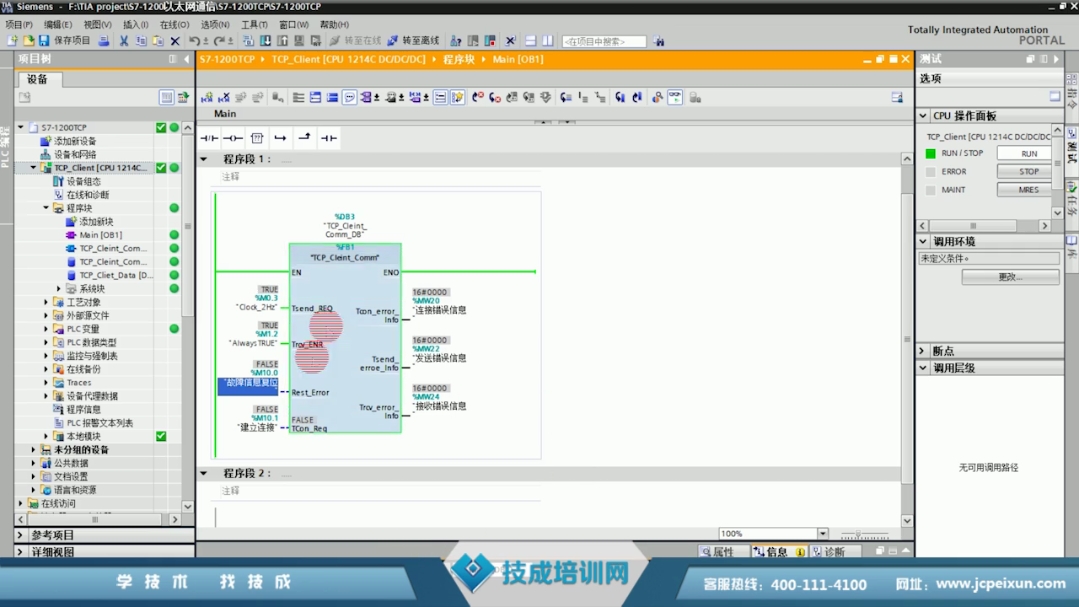The image size is (1079, 607).
Task: Click the copy icon in main toolbar
Action: [x=141, y=41]
